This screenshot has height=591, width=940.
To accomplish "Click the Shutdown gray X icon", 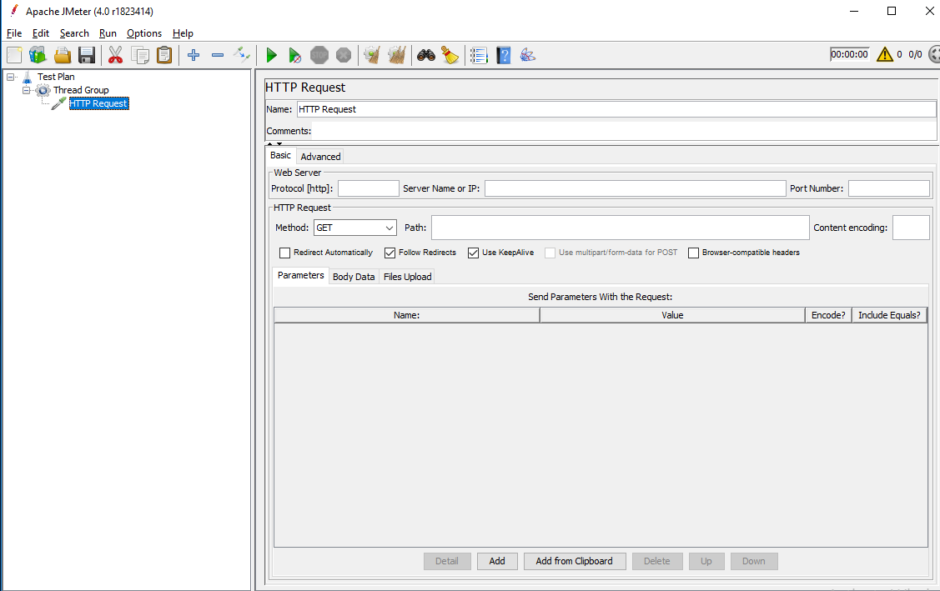I will (x=344, y=55).
